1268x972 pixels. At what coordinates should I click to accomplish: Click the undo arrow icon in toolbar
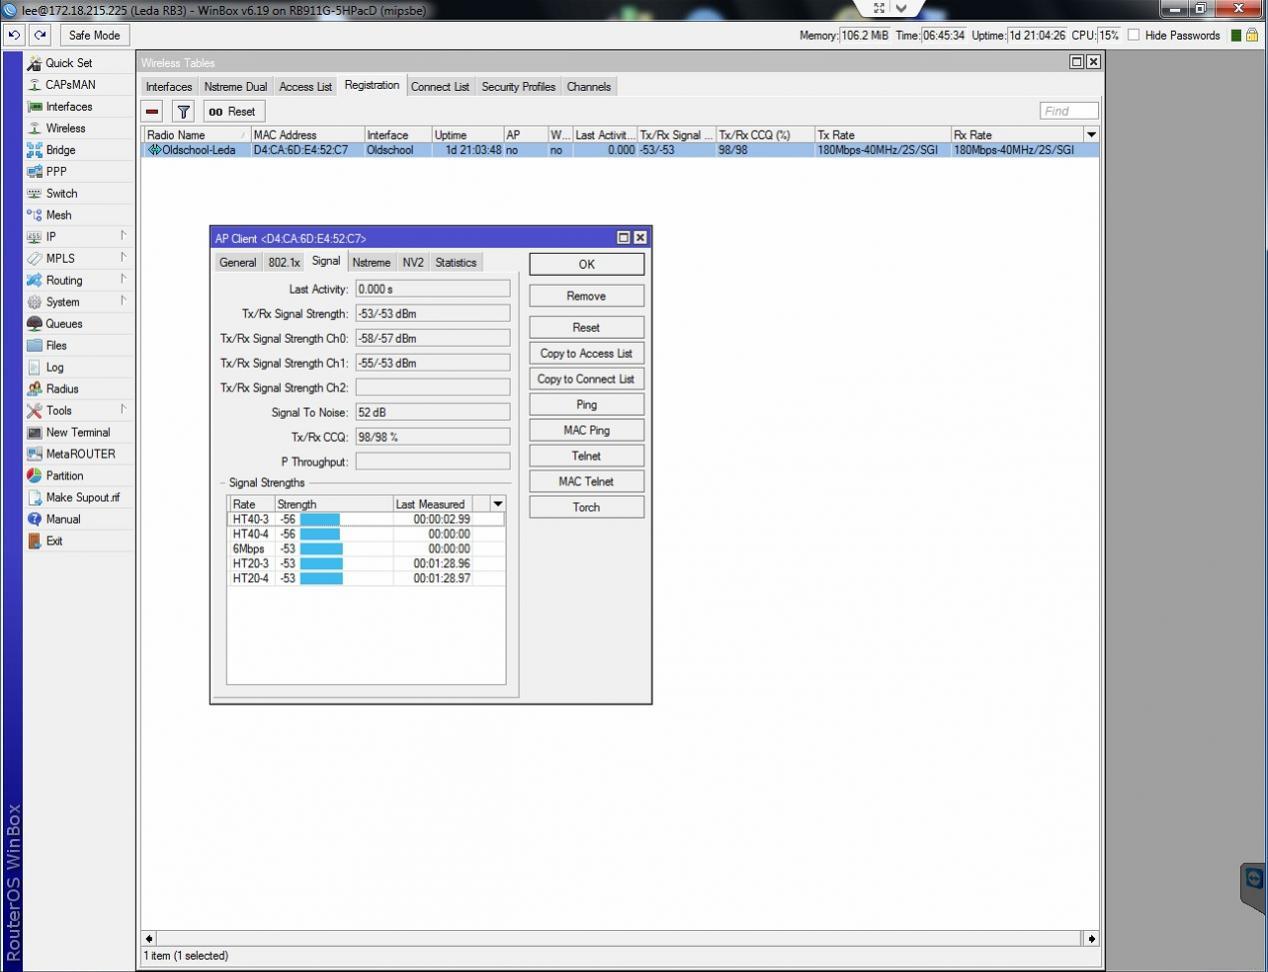14,35
